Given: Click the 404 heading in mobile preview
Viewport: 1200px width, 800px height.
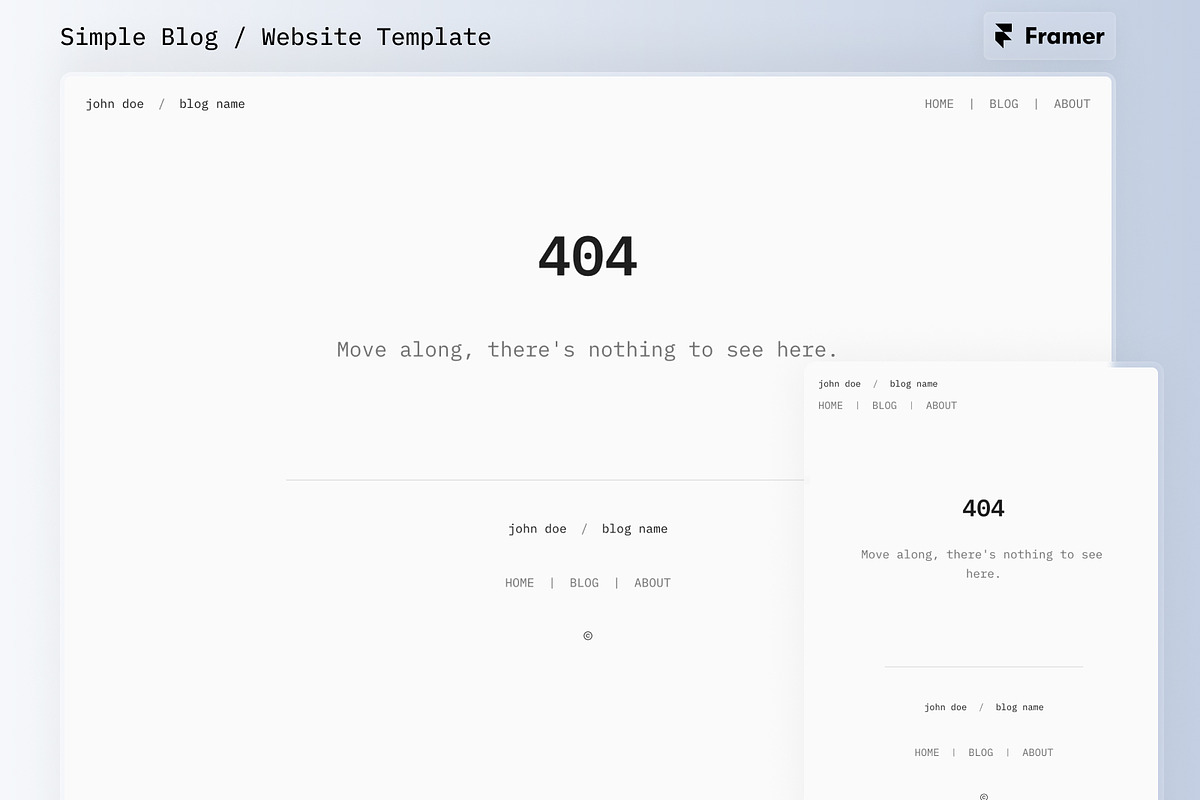Looking at the screenshot, I should point(983,508).
